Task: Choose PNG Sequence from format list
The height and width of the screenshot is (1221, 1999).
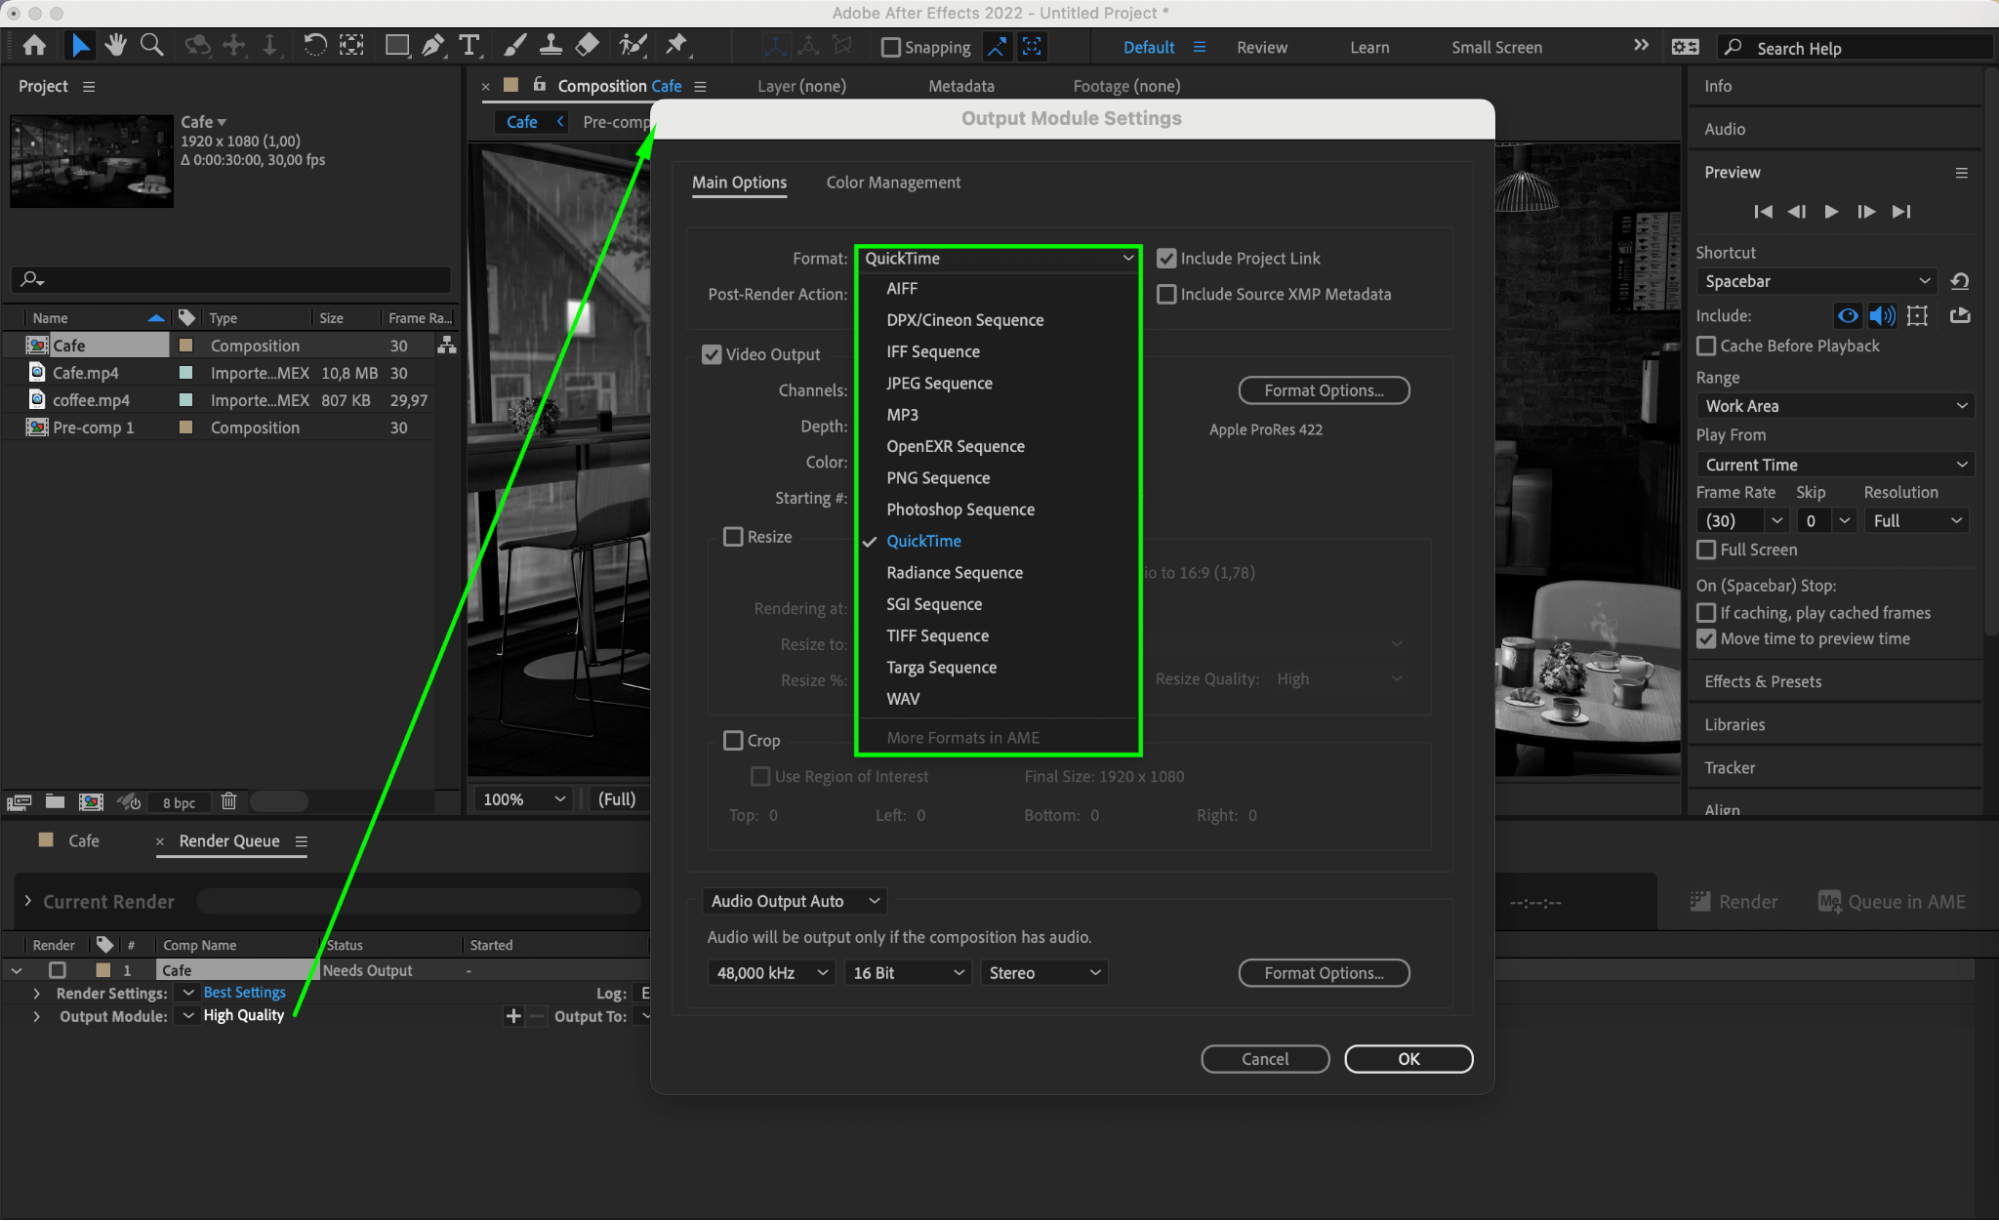Action: click(937, 478)
